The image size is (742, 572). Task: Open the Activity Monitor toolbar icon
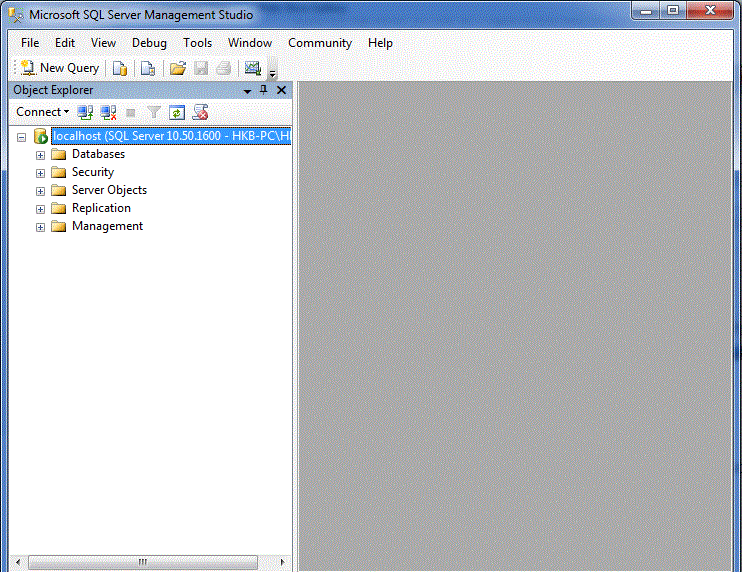tap(253, 69)
